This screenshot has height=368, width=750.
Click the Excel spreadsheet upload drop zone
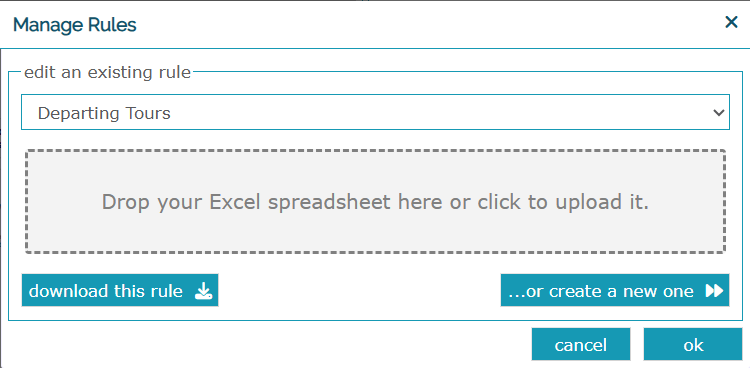(375, 201)
